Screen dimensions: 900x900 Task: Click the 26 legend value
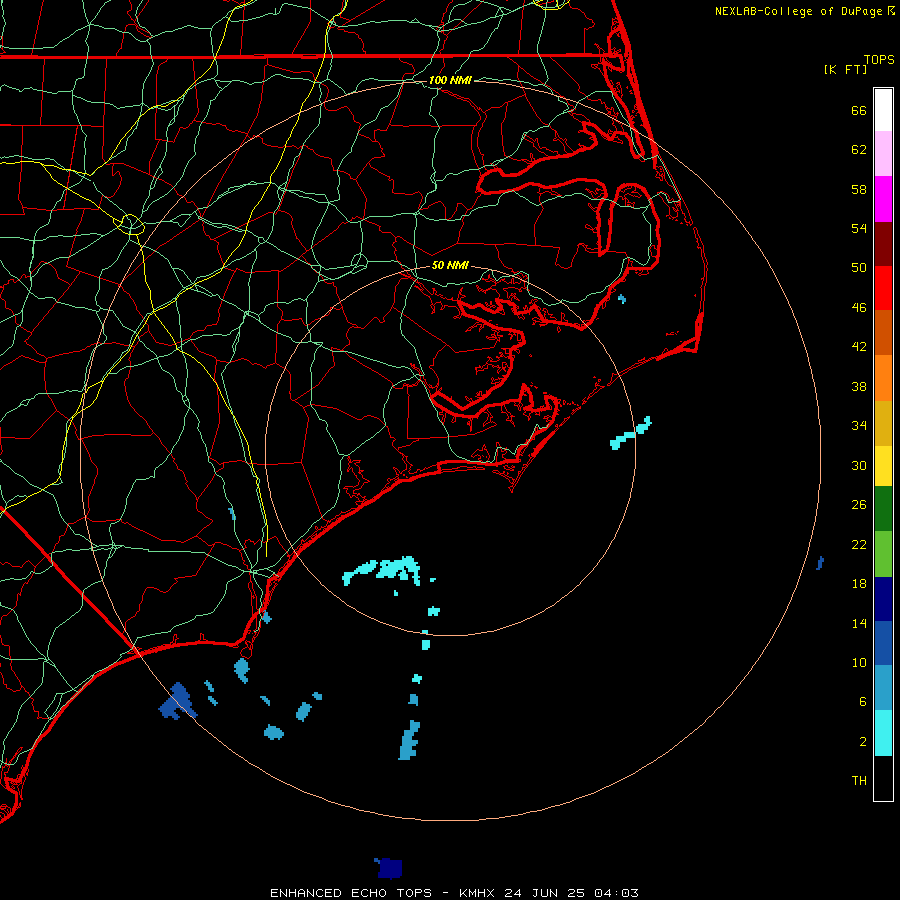(x=859, y=505)
